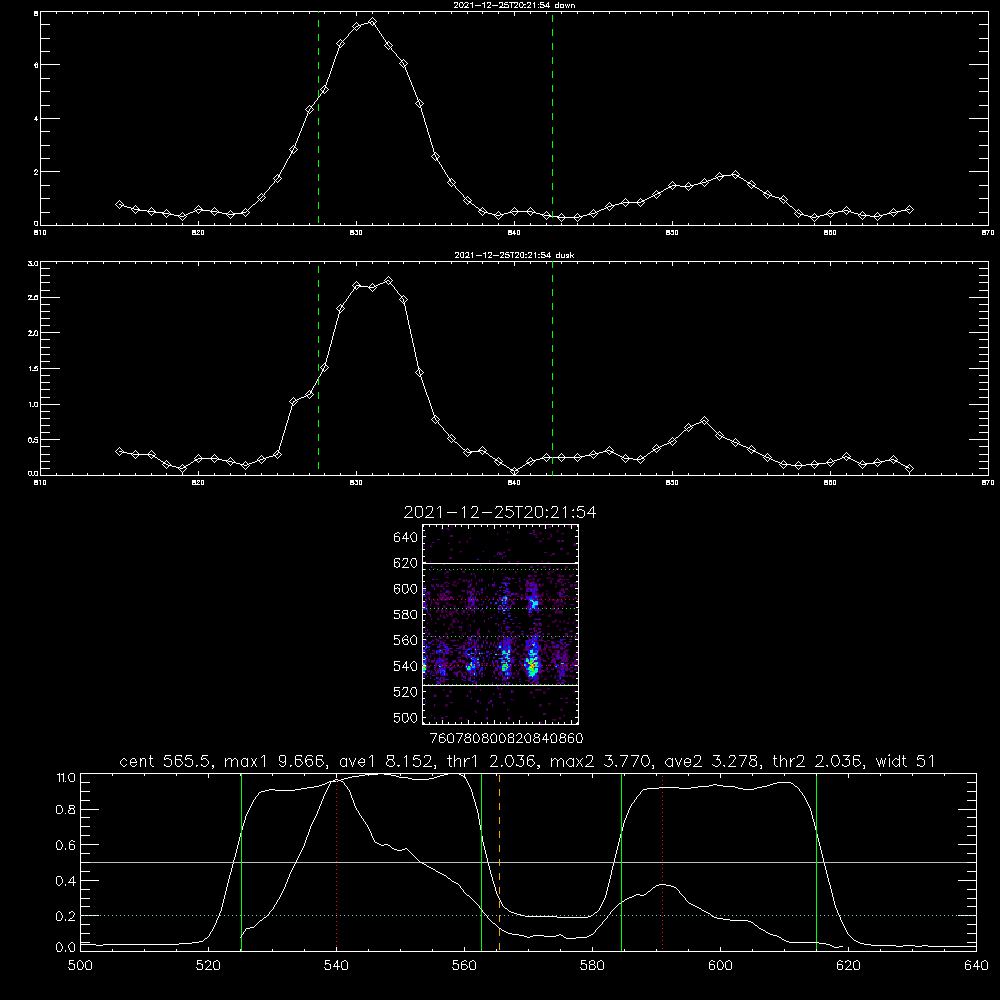Click dawn plot y-axis label '4'
This screenshot has height=1000, width=1000.
coord(36,119)
